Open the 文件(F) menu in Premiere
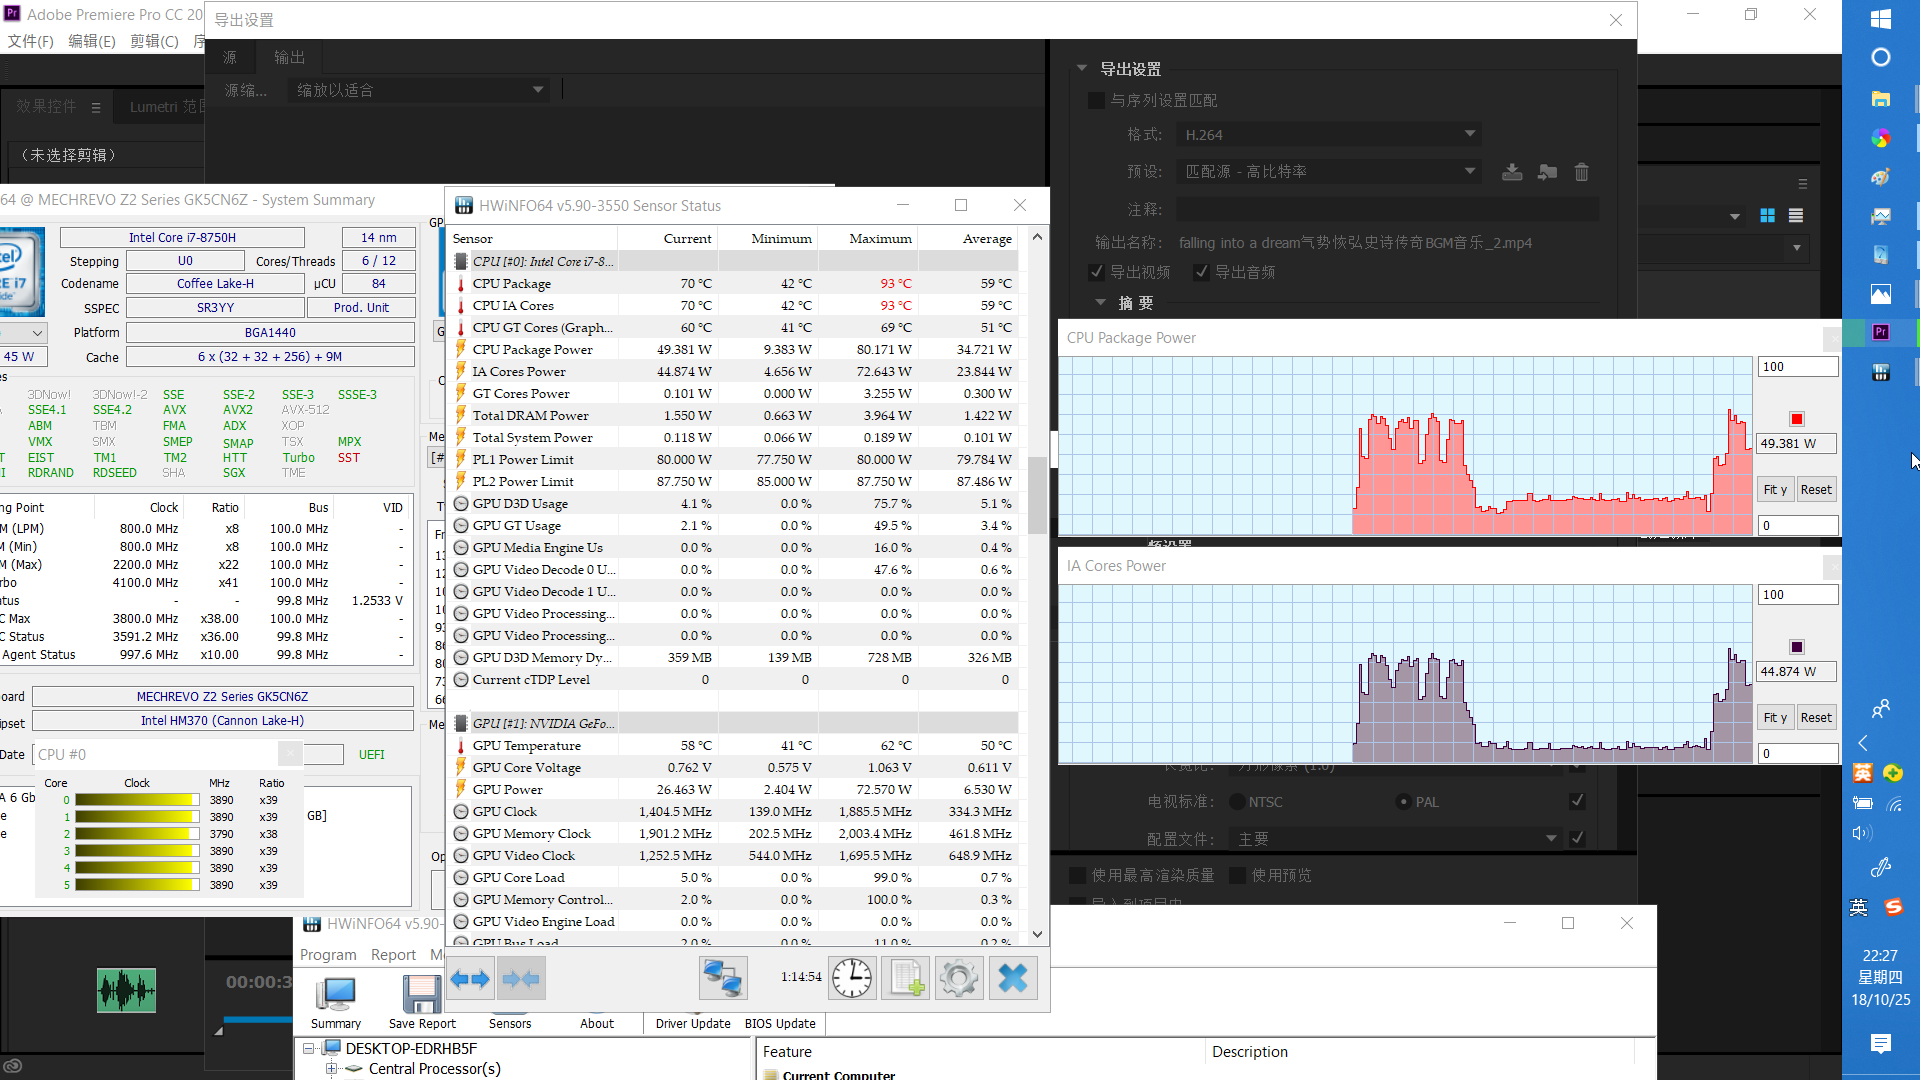The image size is (1920, 1080). [31, 41]
